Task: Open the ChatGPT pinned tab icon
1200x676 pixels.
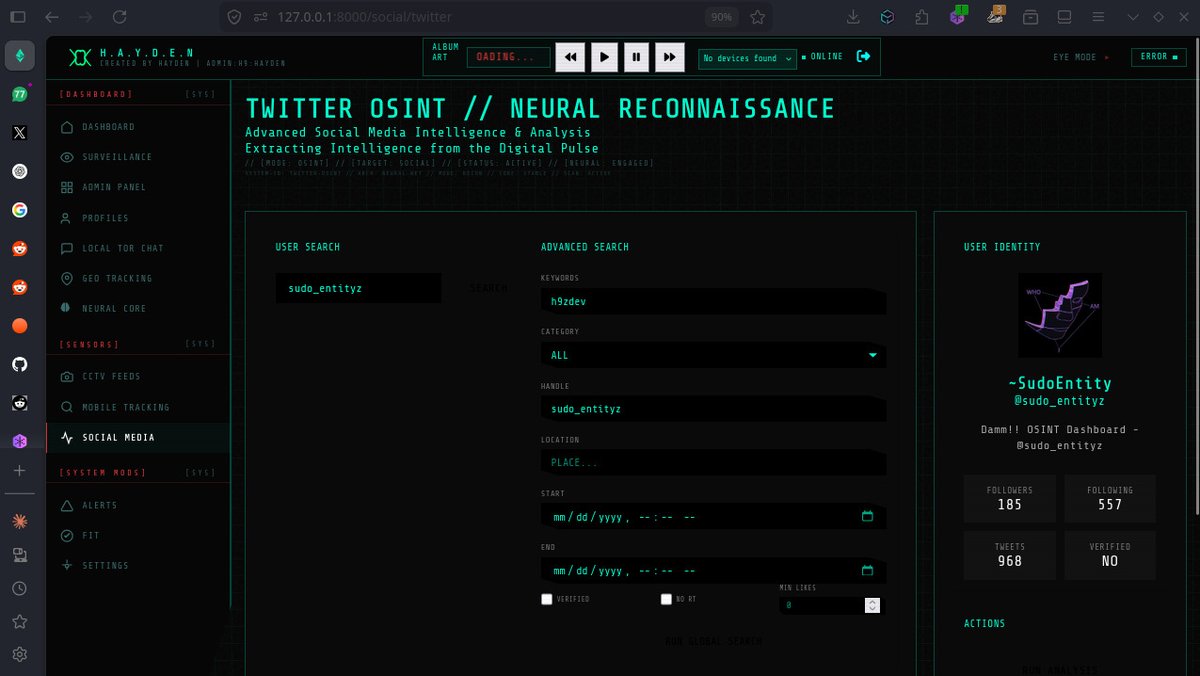Action: [19, 171]
